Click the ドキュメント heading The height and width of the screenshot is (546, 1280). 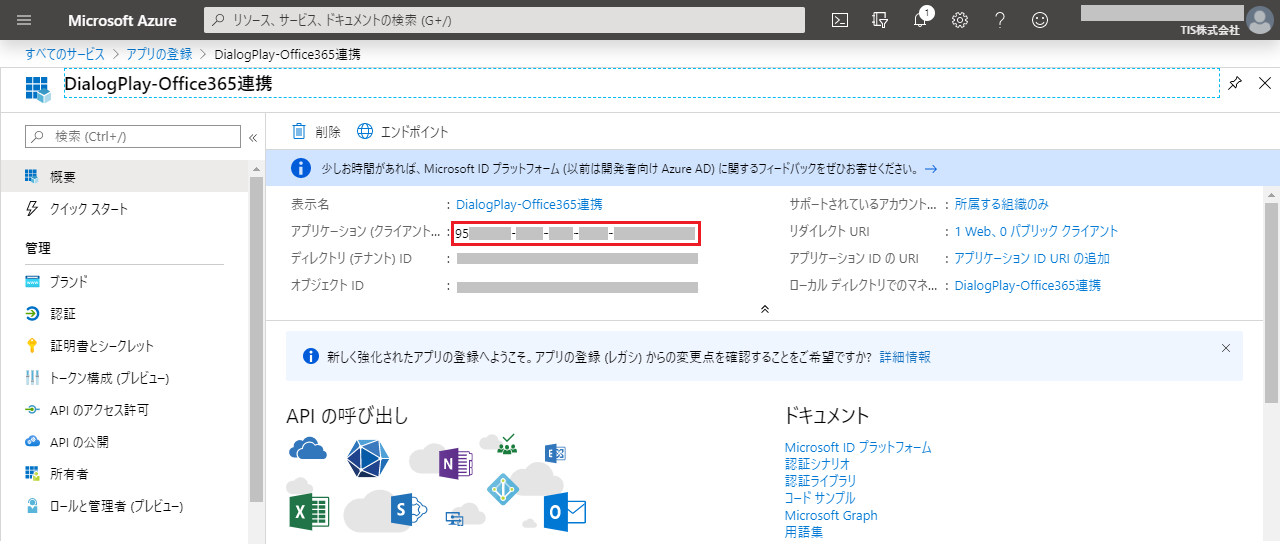(x=827, y=415)
